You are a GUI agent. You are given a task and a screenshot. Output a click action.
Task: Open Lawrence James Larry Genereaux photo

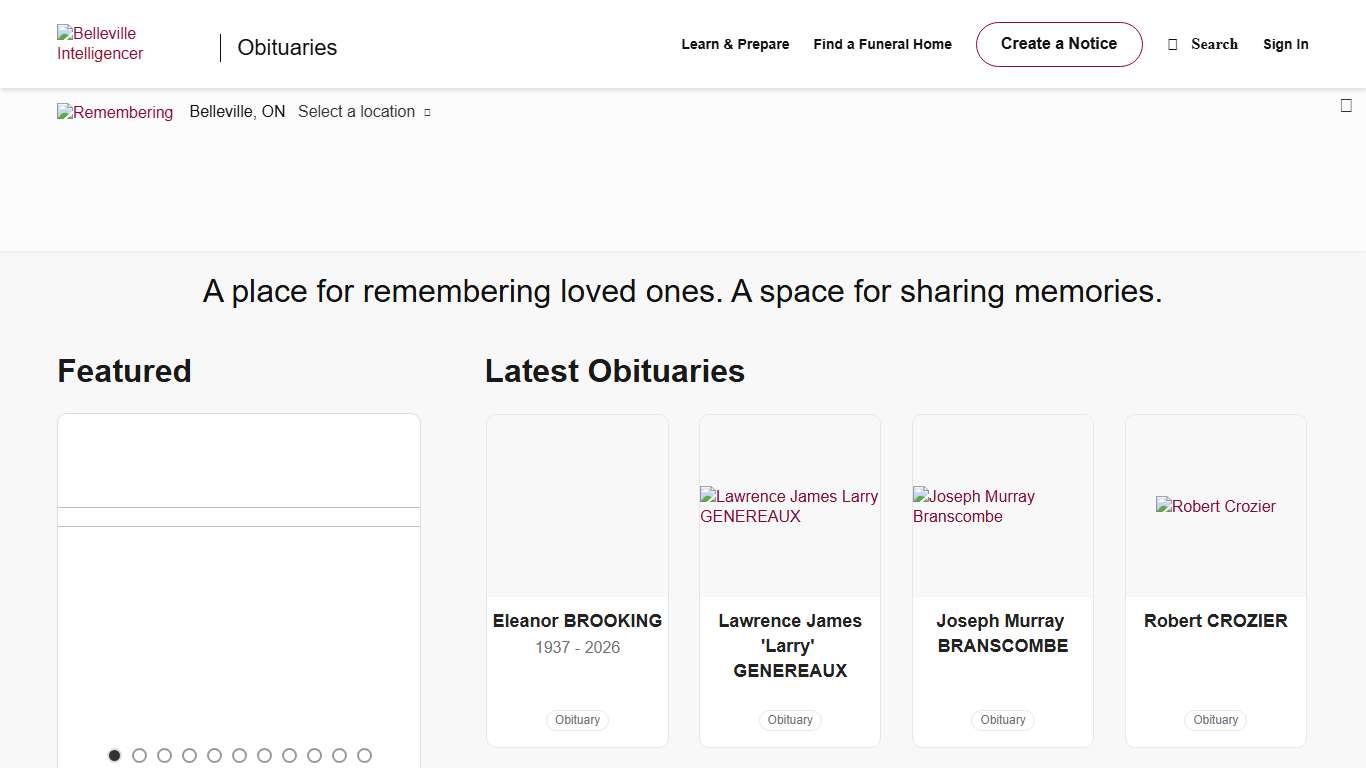tap(789, 506)
